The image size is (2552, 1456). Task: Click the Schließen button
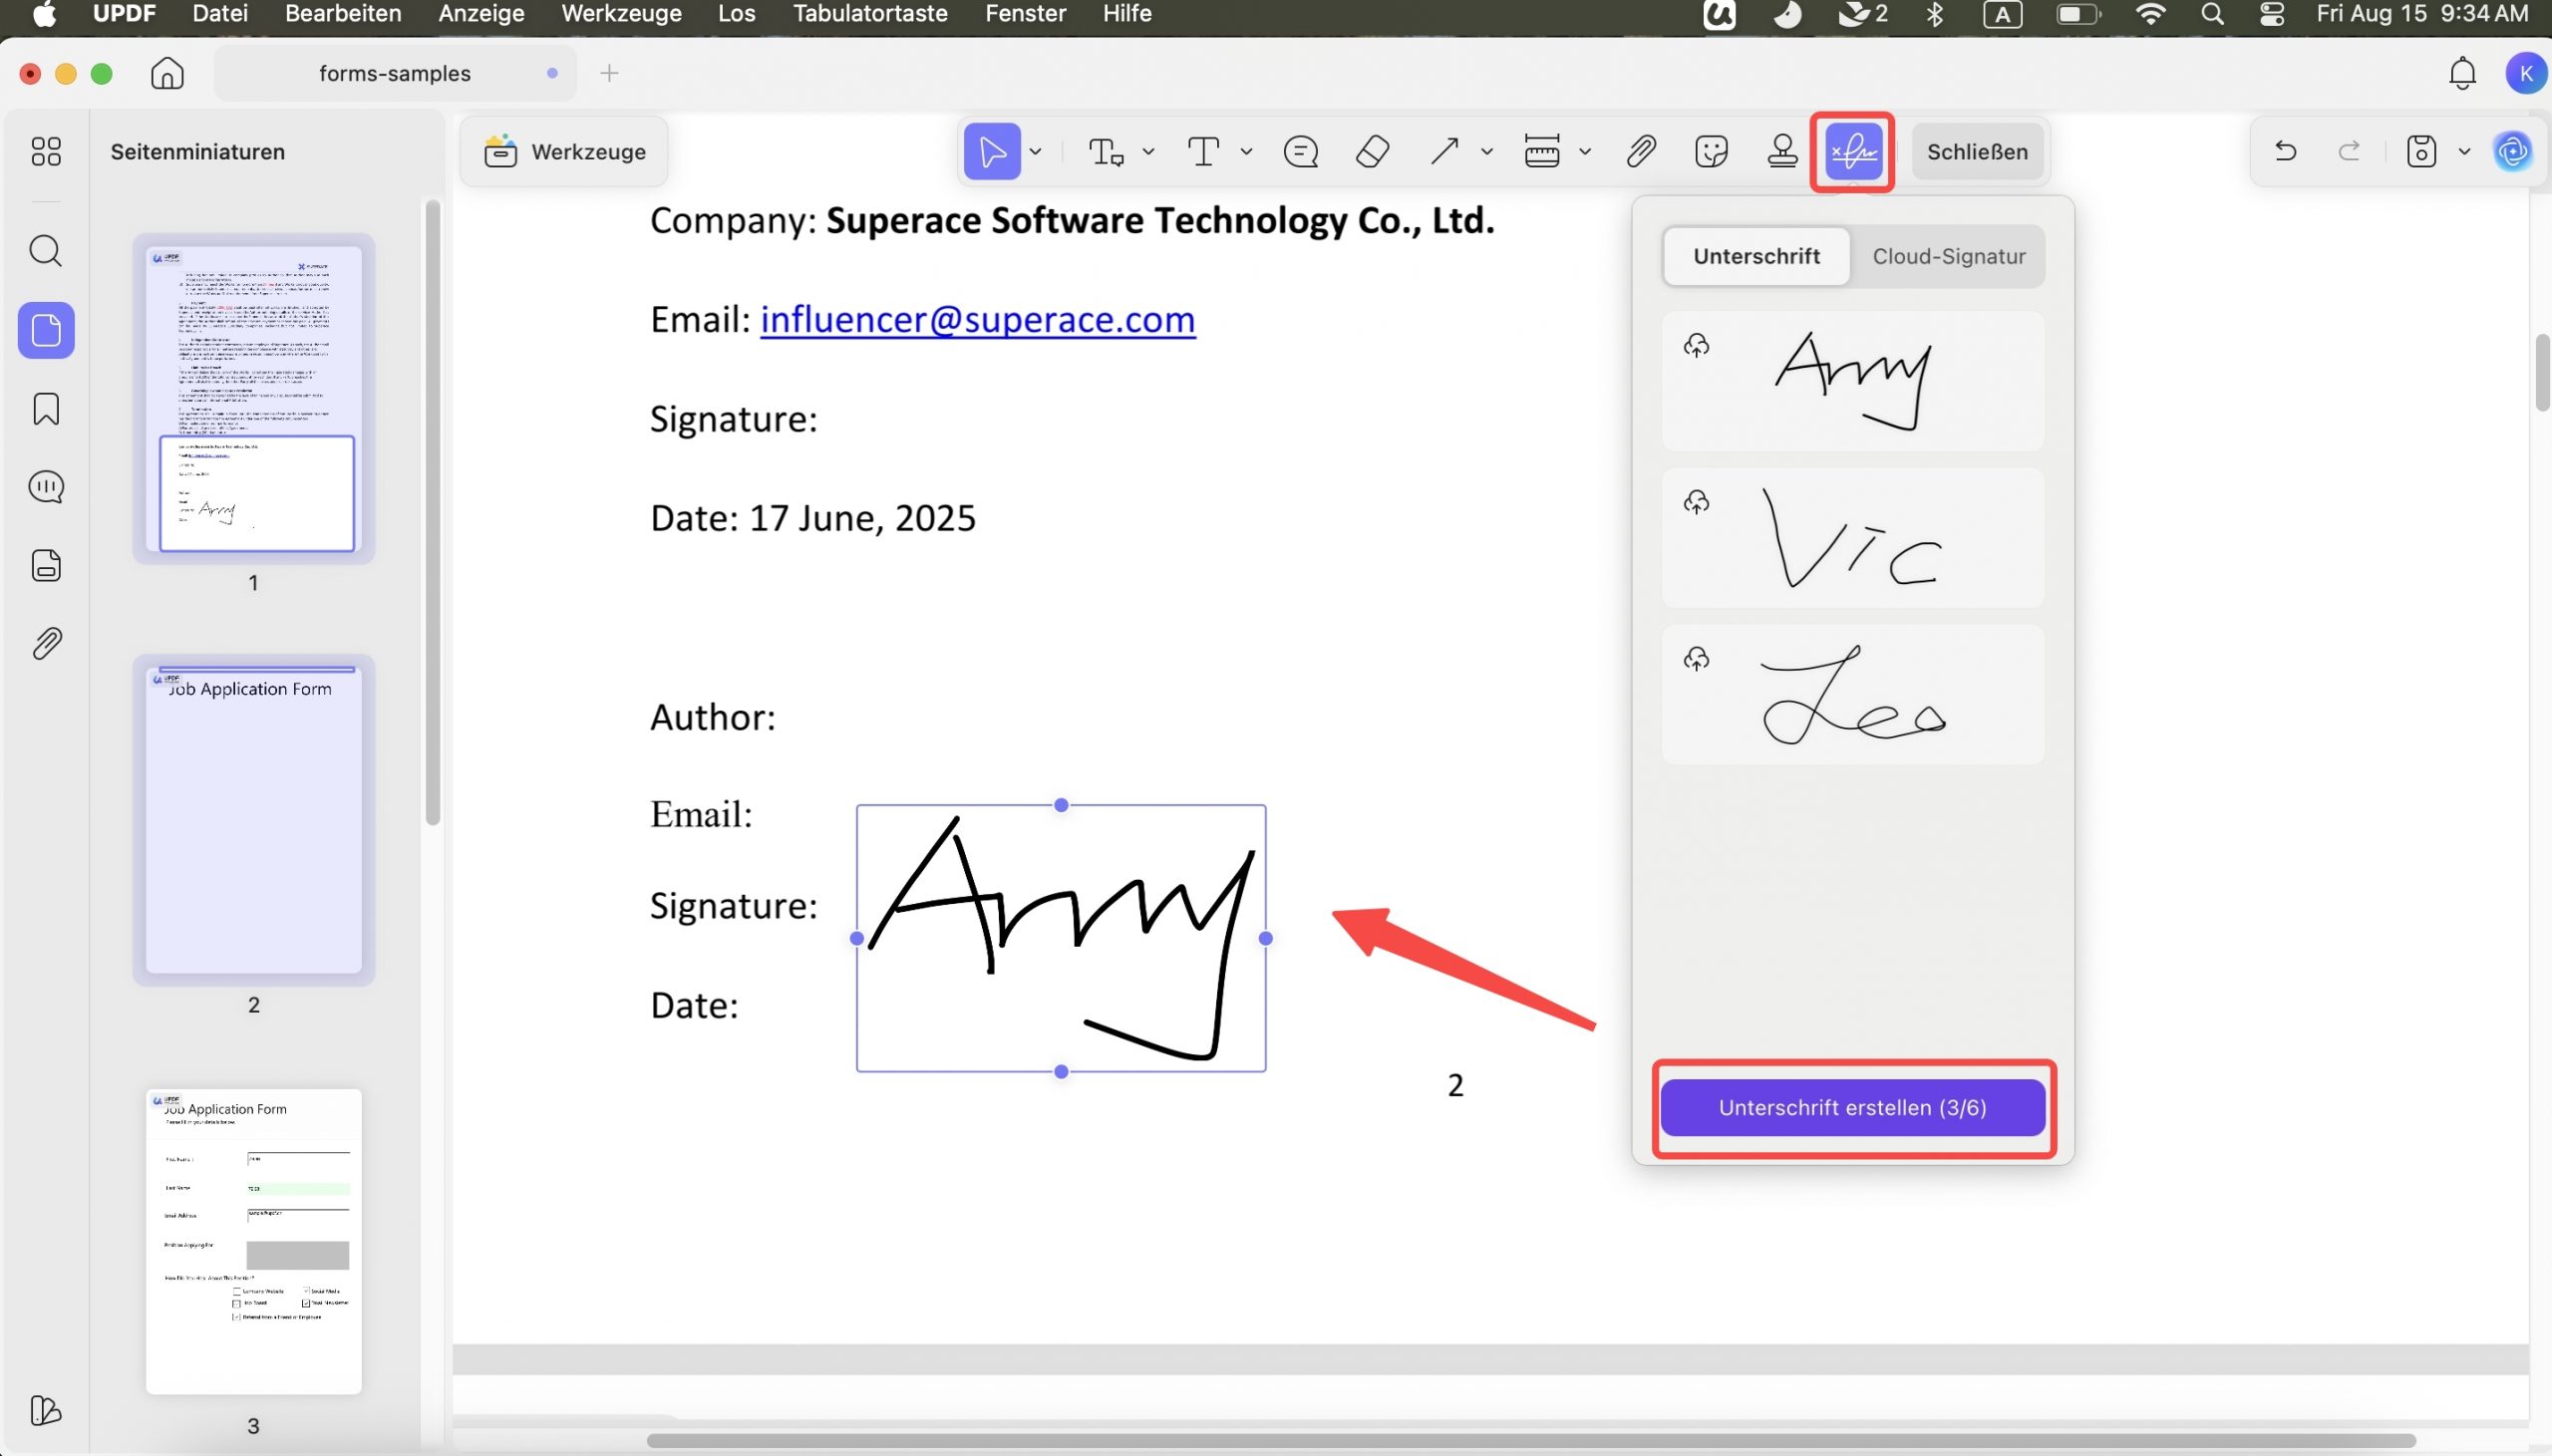[1977, 152]
